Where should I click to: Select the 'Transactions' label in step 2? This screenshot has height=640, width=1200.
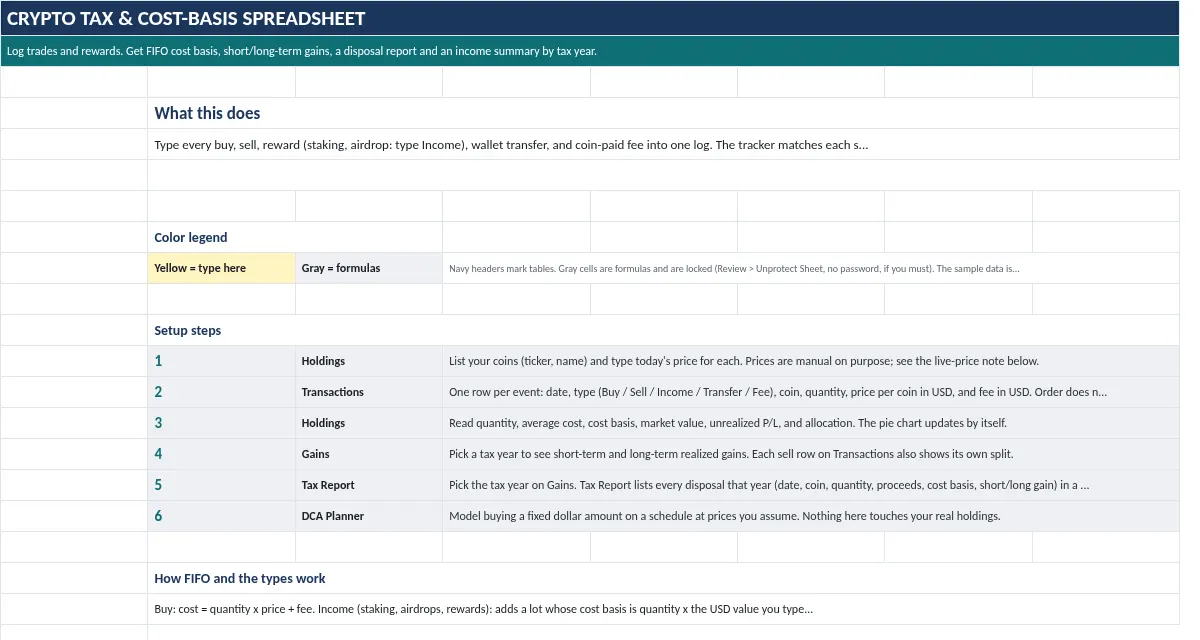point(369,392)
